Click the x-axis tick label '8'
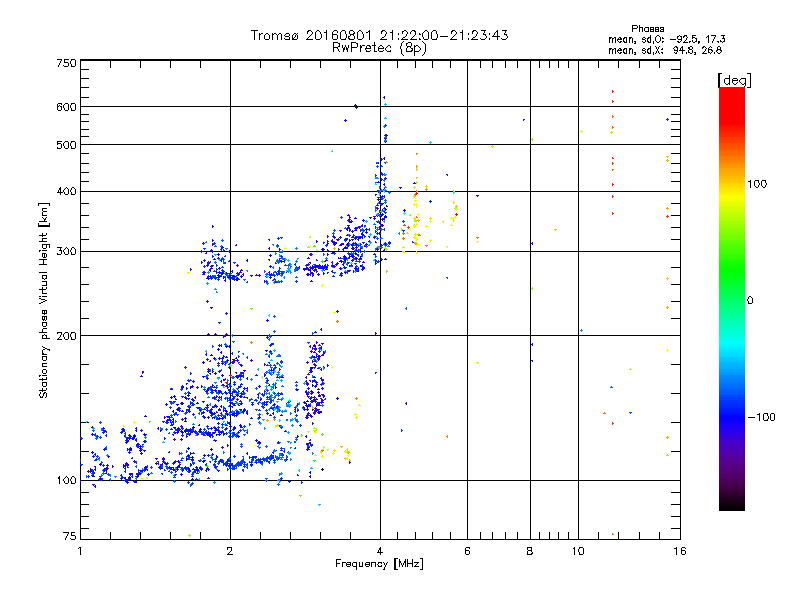This screenshot has width=800, height=600. click(x=530, y=551)
